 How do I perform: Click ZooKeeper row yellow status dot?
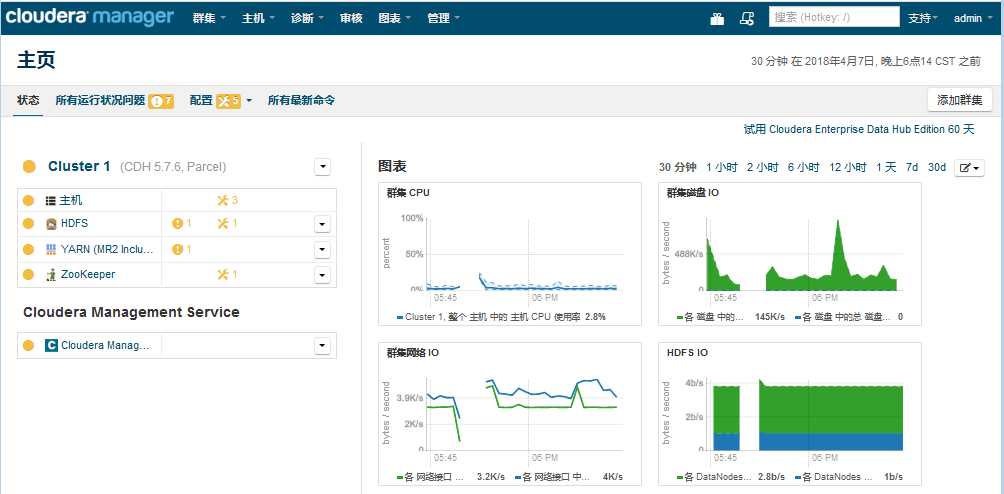click(28, 275)
